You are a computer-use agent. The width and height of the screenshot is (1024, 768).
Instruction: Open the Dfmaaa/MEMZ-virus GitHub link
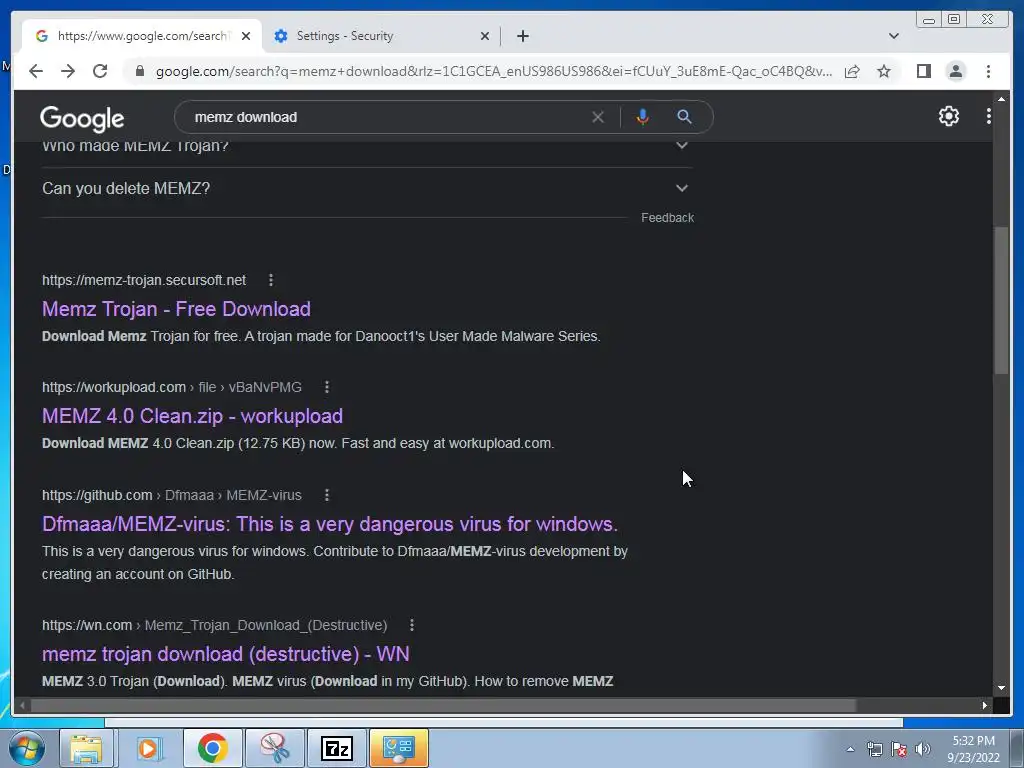point(330,524)
